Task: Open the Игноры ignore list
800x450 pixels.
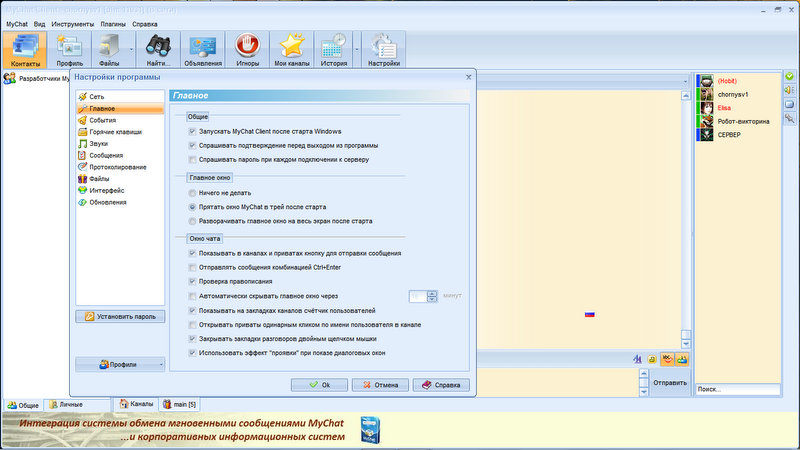Action: point(247,50)
